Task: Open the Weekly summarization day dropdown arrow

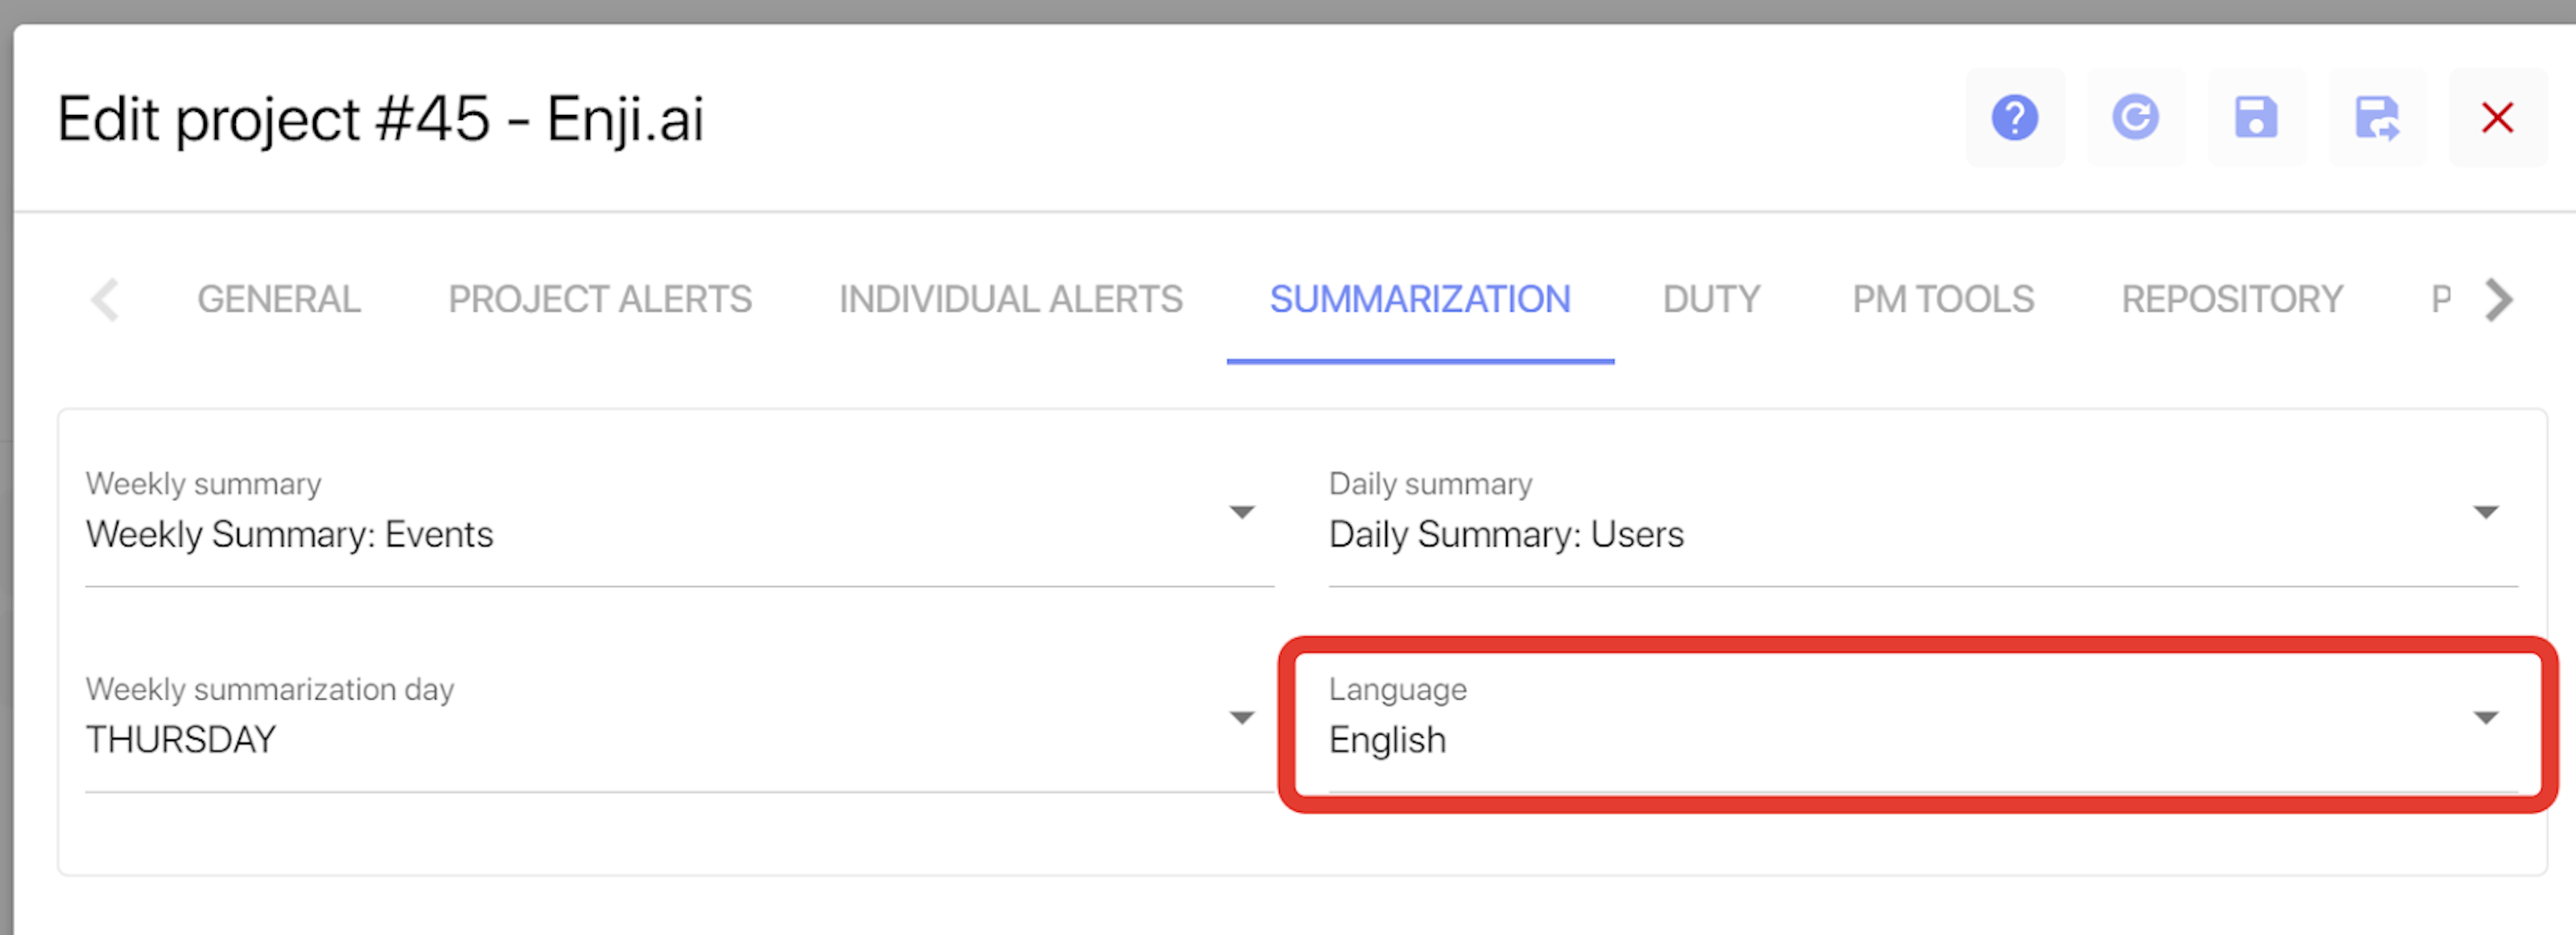Action: coord(1241,718)
